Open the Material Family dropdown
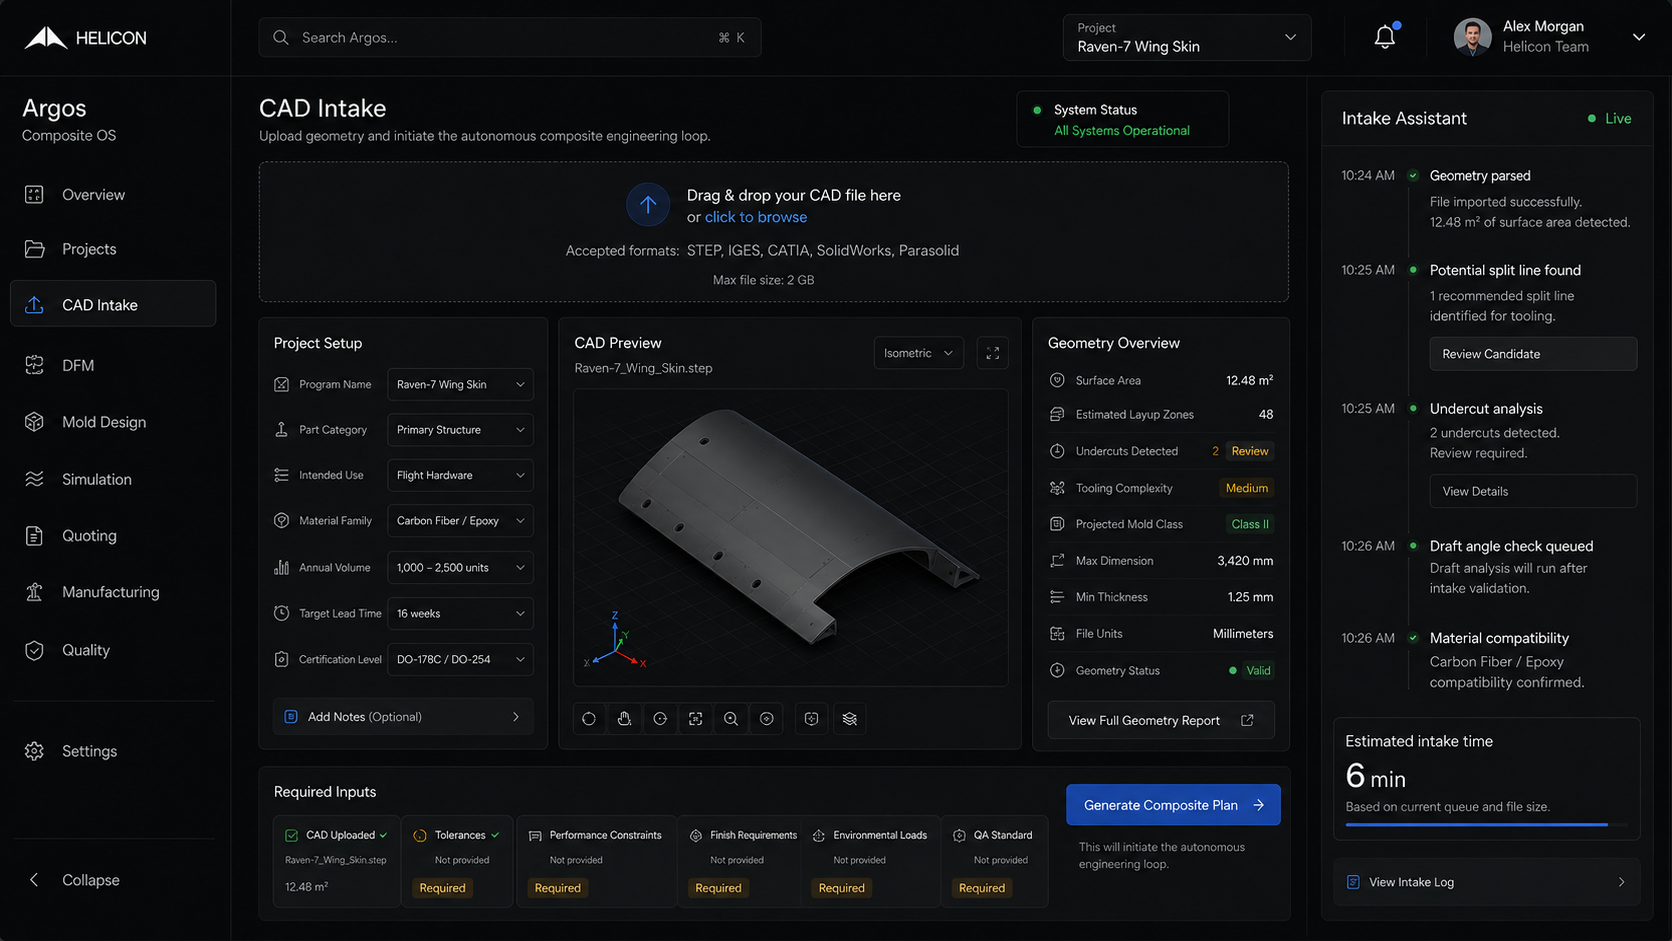 [460, 521]
